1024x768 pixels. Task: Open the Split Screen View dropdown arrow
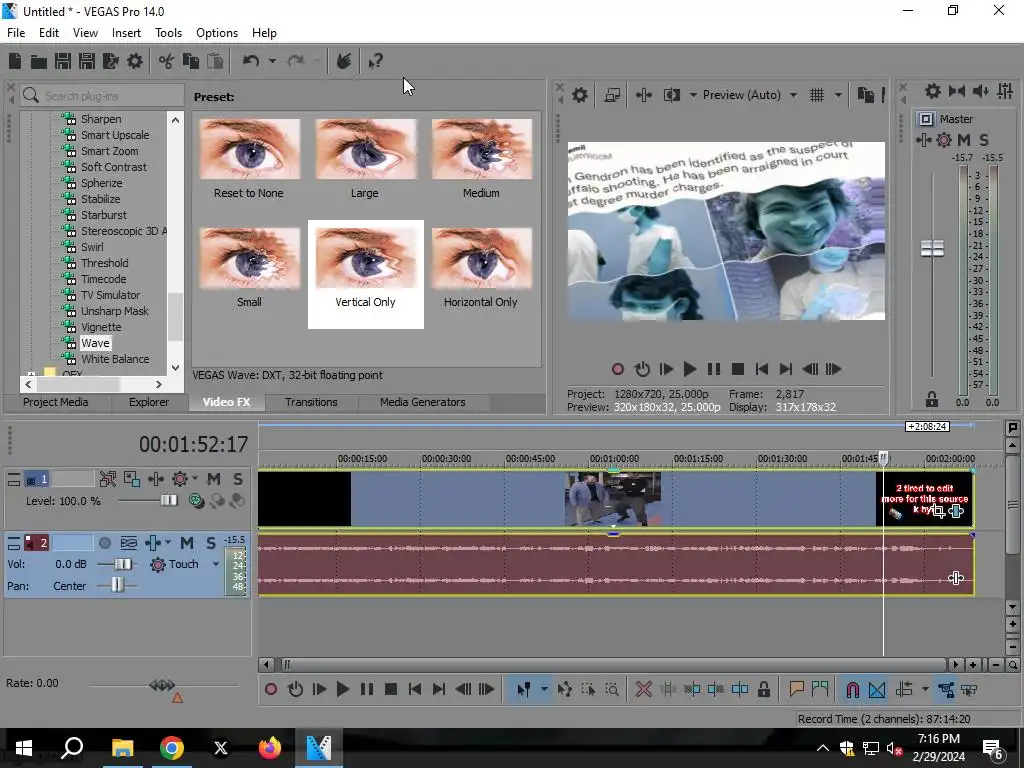tap(693, 95)
